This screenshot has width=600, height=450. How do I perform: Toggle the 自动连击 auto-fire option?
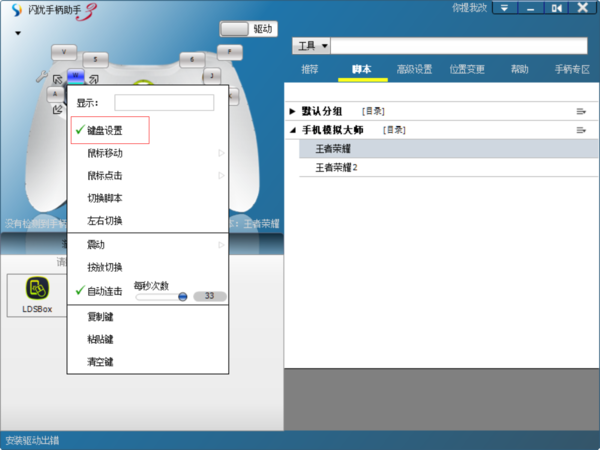[x=104, y=292]
